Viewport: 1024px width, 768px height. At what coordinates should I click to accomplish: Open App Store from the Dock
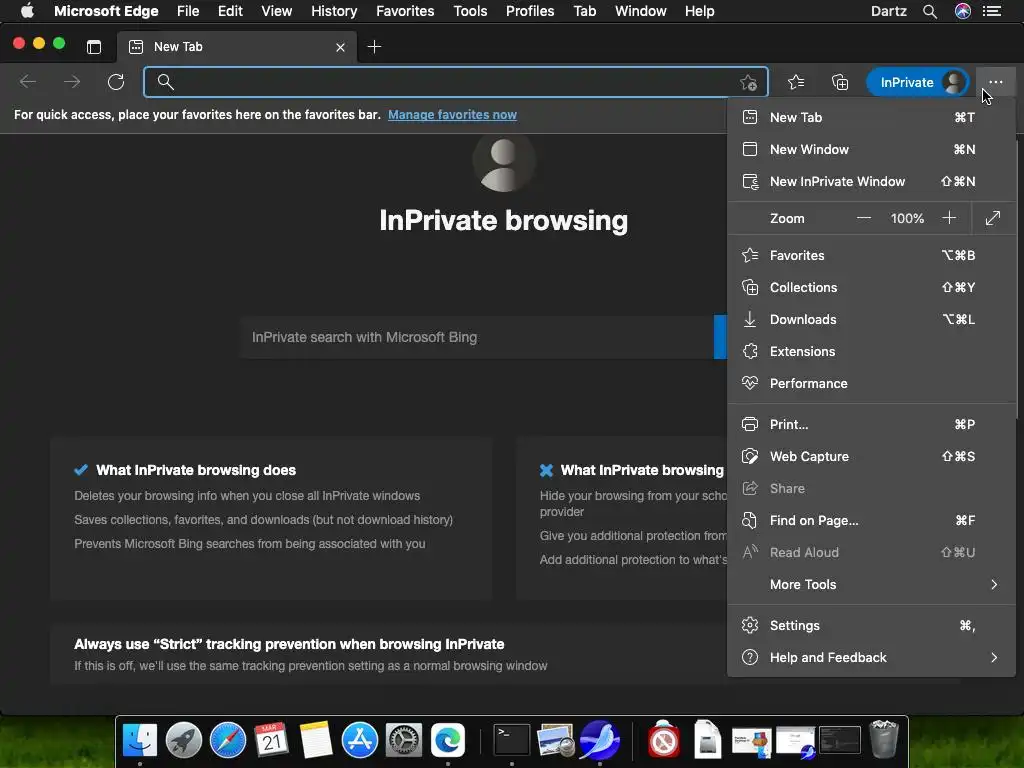tap(360, 740)
